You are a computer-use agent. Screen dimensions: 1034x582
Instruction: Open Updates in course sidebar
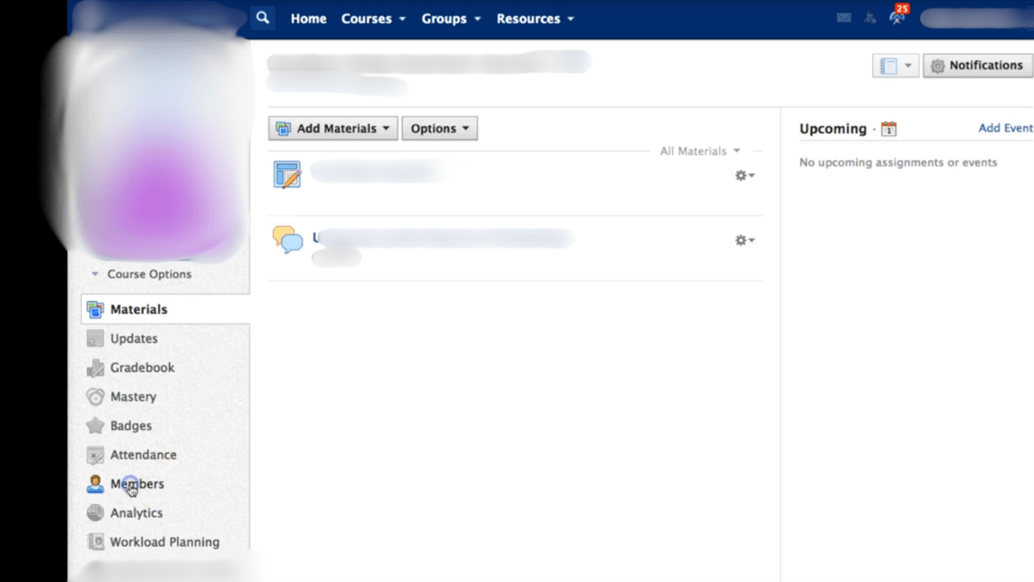pyautogui.click(x=134, y=338)
